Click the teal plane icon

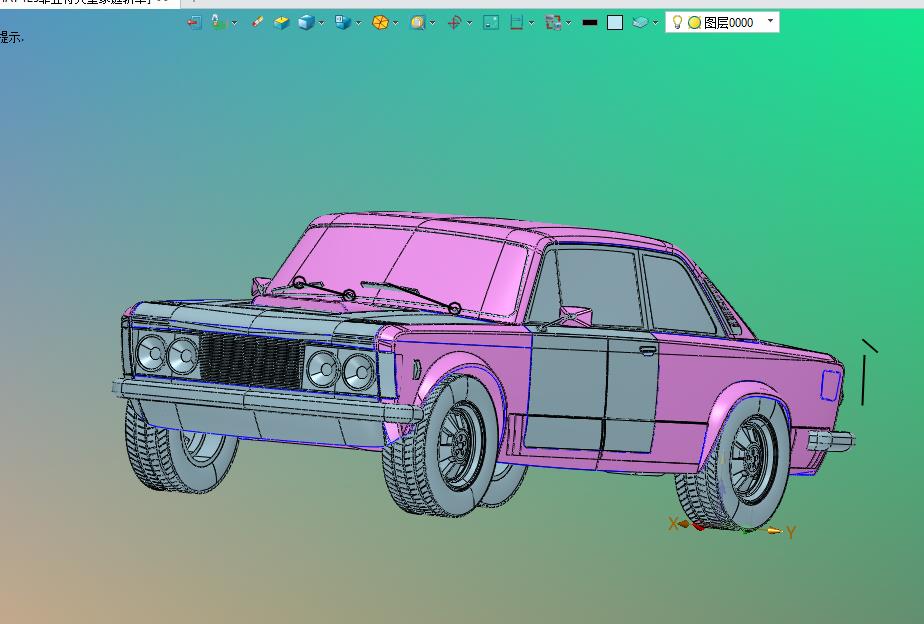pos(640,22)
